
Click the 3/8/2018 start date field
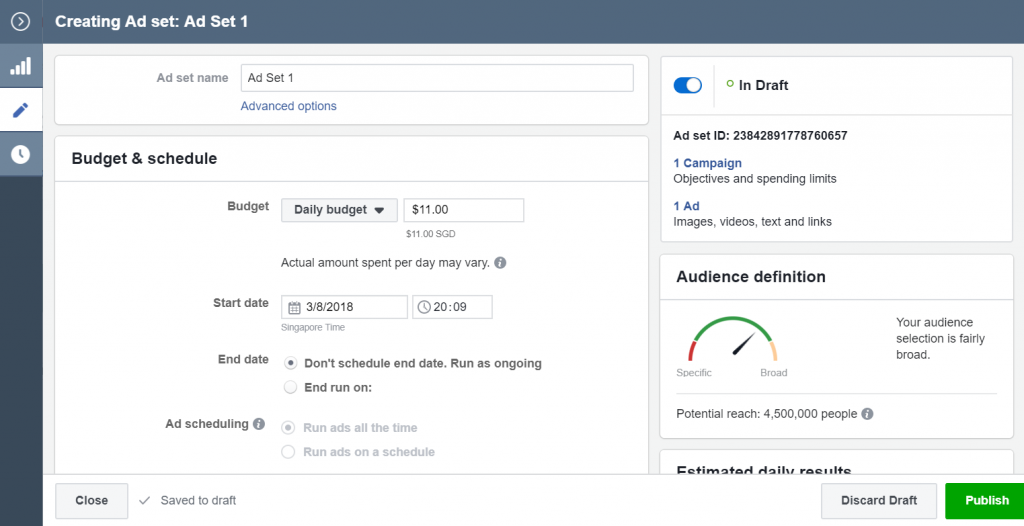click(x=344, y=307)
